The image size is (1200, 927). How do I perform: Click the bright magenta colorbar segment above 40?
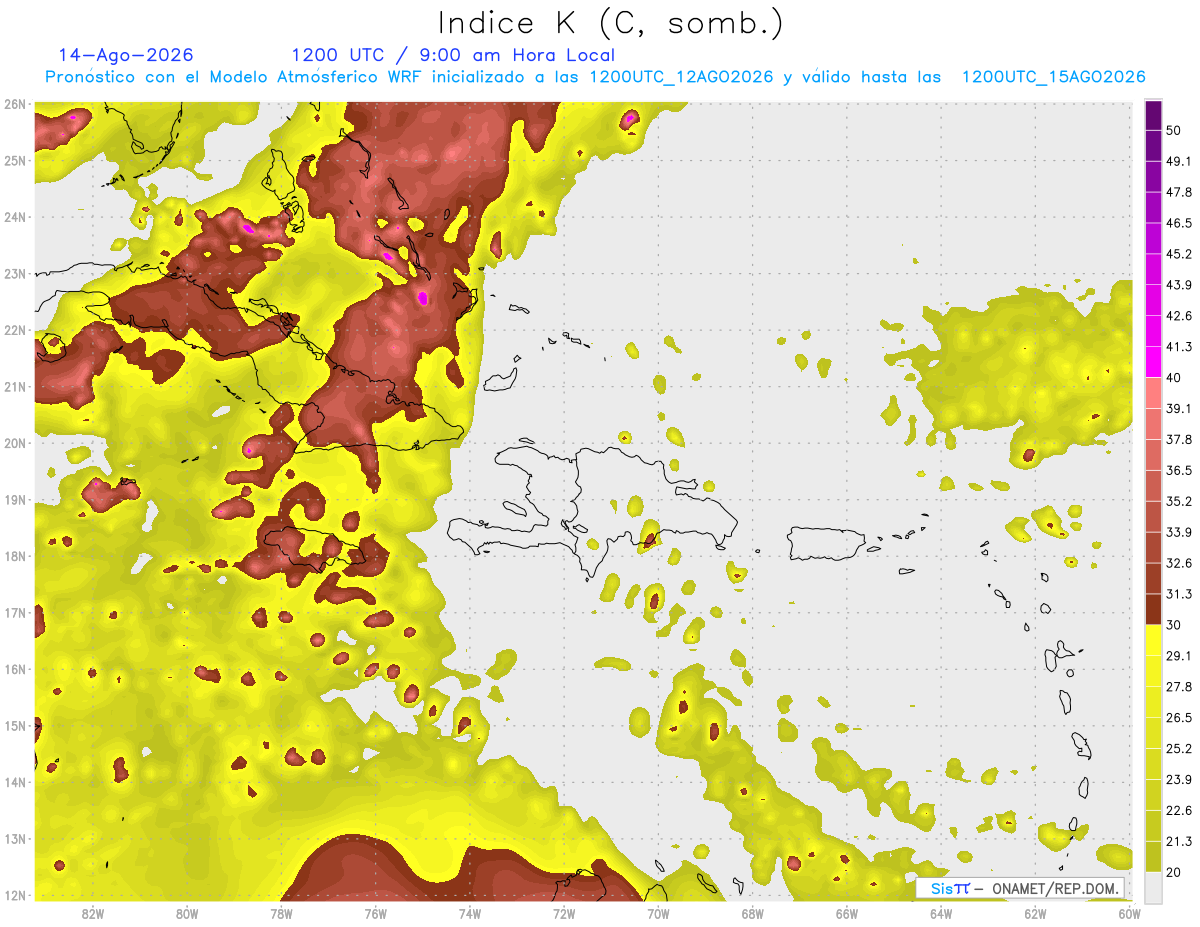[1154, 363]
